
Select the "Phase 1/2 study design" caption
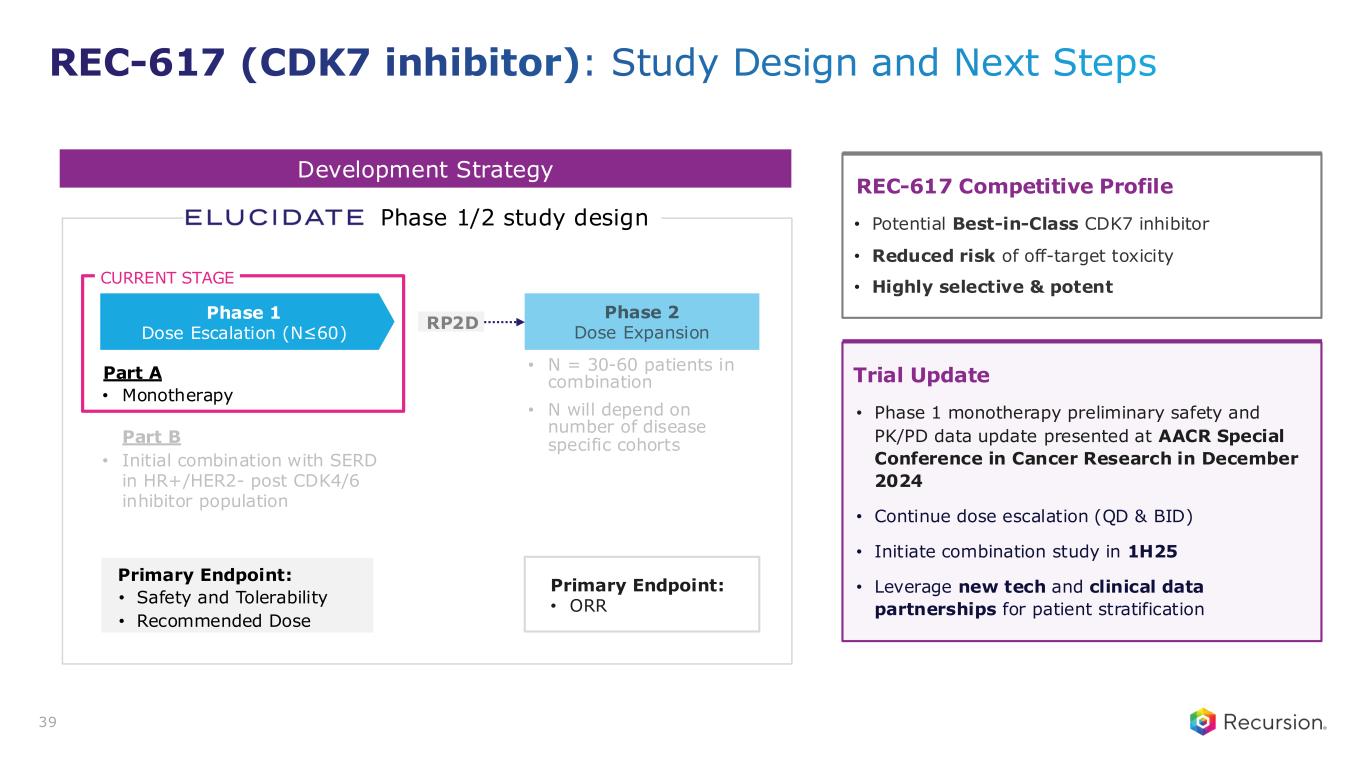click(x=515, y=217)
